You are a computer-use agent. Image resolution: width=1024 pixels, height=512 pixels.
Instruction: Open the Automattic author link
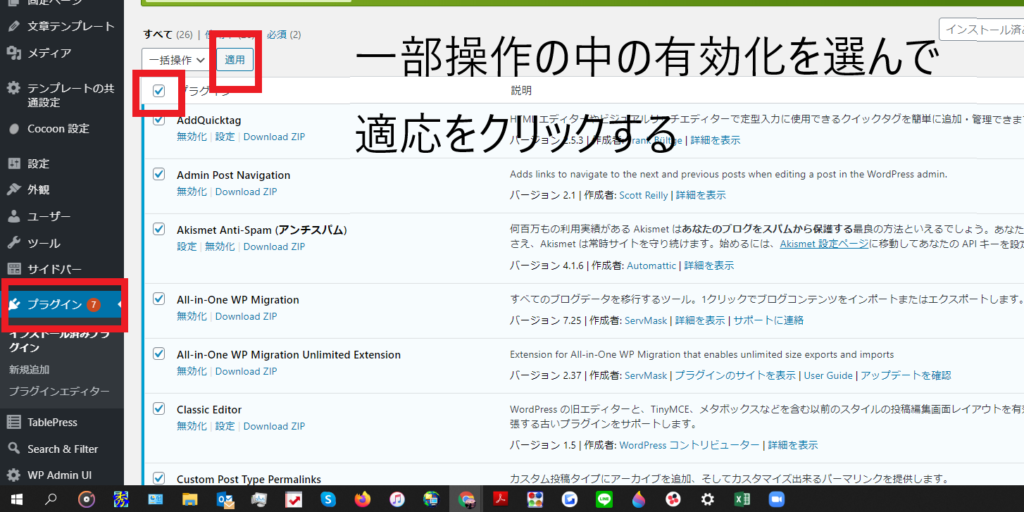[652, 266]
